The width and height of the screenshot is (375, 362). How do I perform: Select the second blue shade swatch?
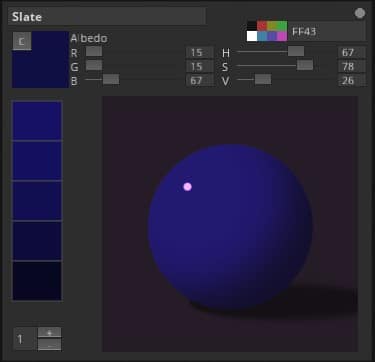pos(37,160)
